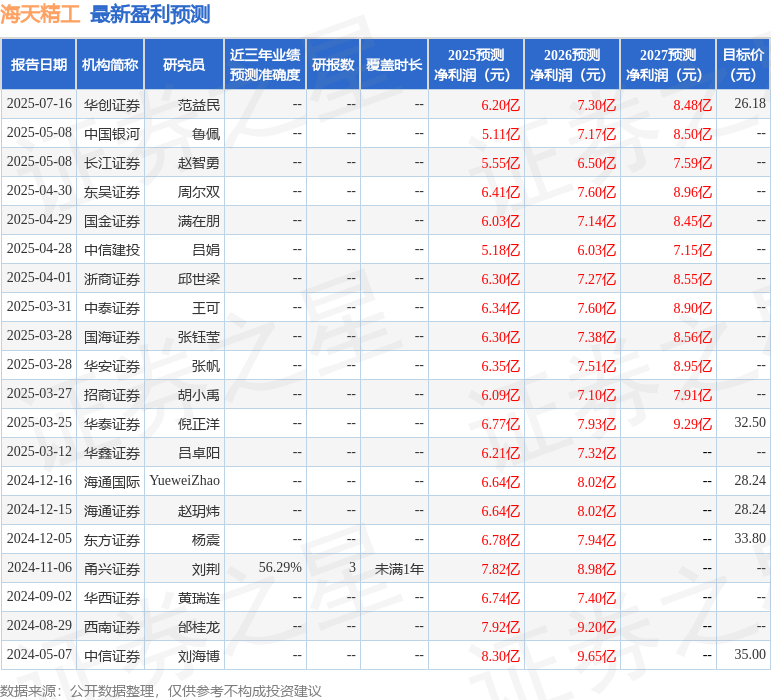Screen dimensions: 771x700
Task: Click analyst name YueweiZhao
Action: [x=184, y=480]
